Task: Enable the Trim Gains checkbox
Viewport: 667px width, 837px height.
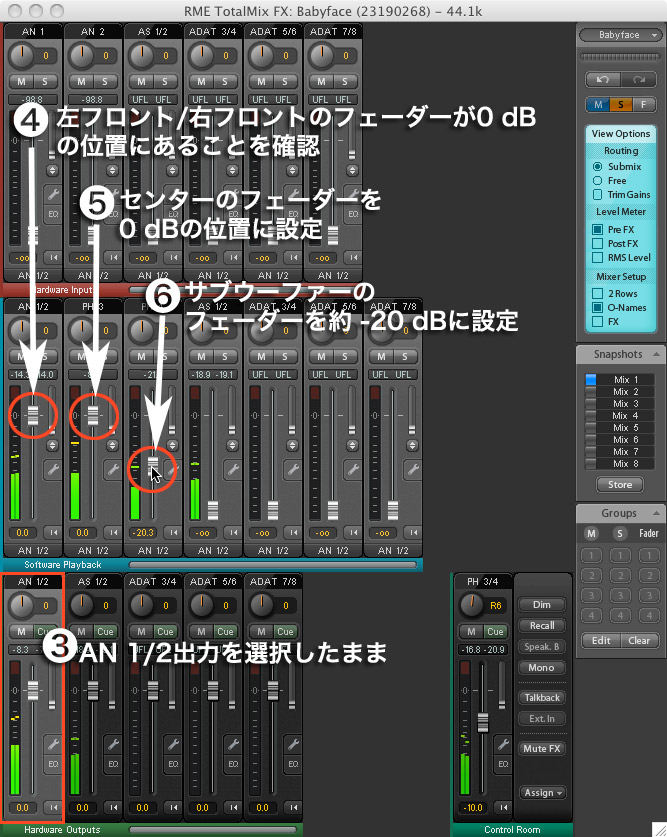Action: (x=597, y=194)
